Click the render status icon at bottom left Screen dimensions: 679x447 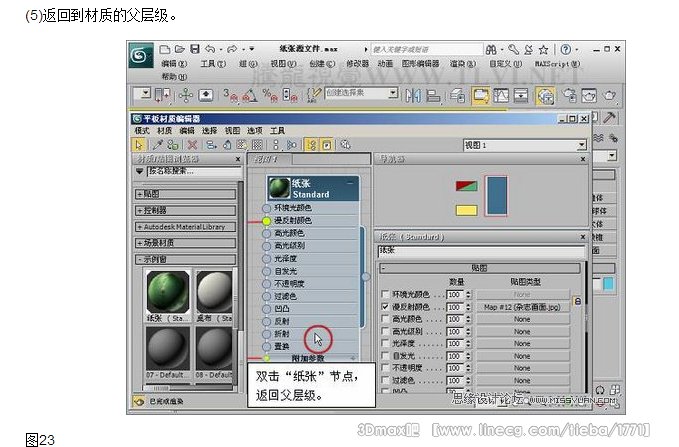(x=139, y=402)
